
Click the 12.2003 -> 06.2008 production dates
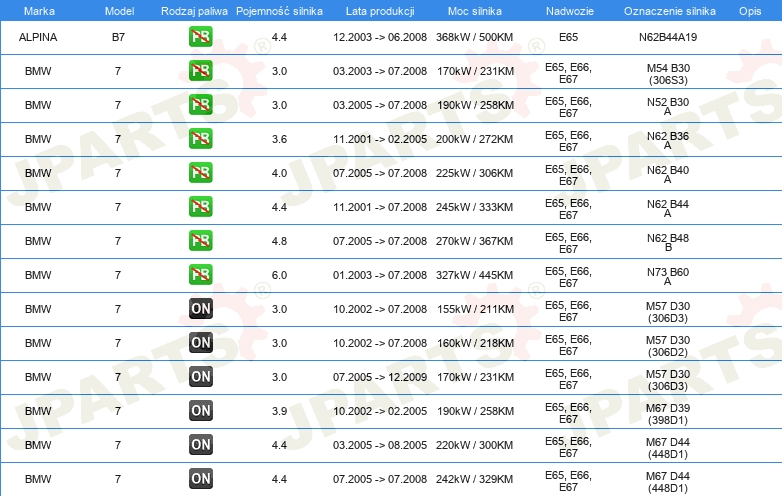pos(380,37)
